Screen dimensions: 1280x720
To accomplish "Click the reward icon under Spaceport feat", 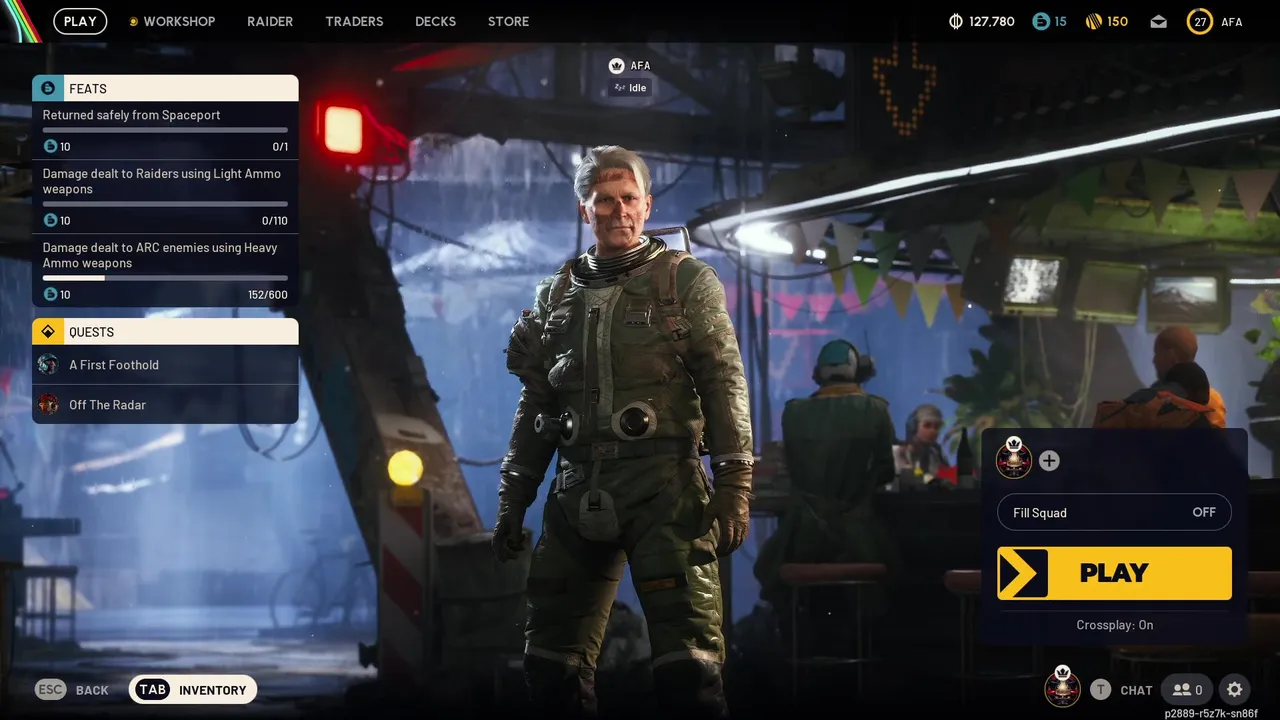I will [x=50, y=146].
